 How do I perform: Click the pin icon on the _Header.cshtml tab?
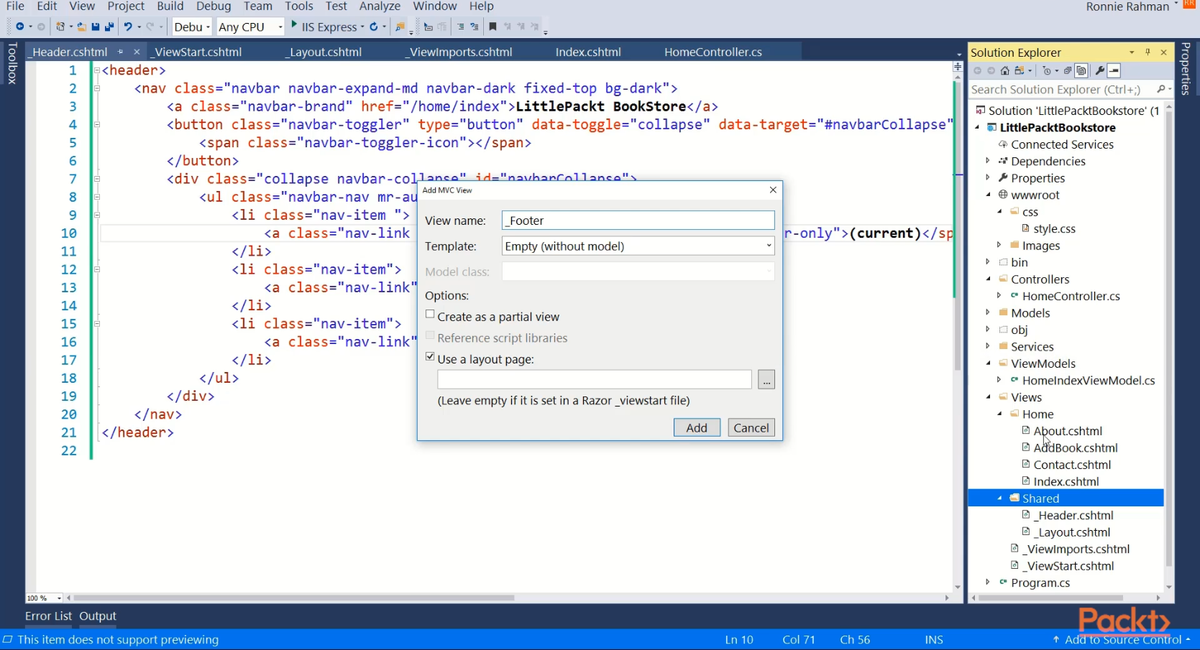click(x=121, y=52)
